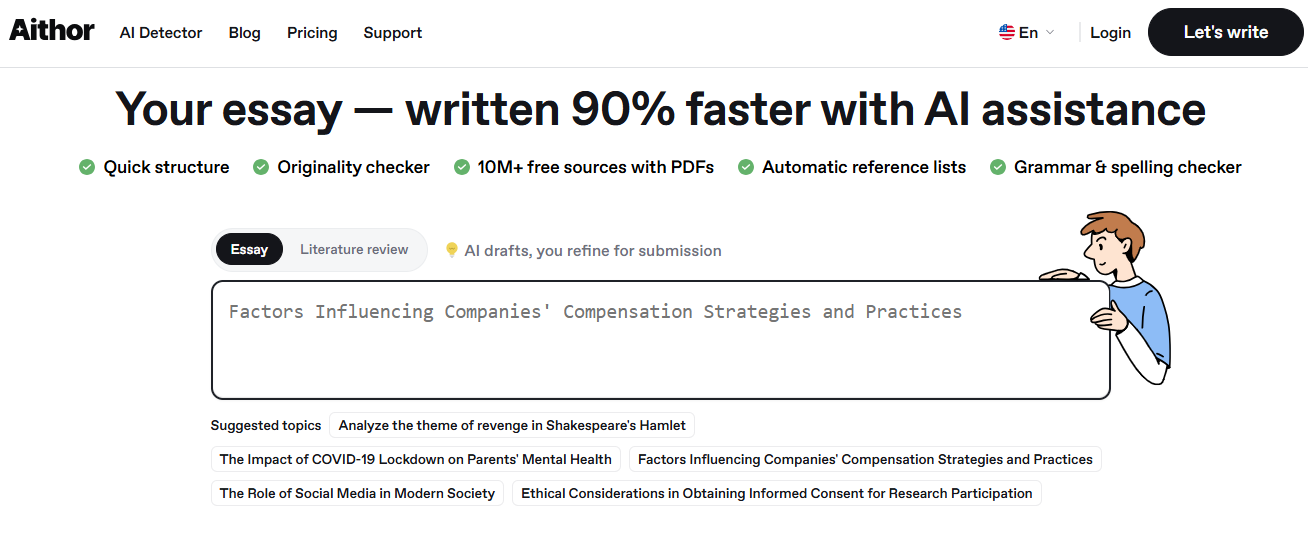Pick The Role of Social Media topic

pyautogui.click(x=357, y=493)
